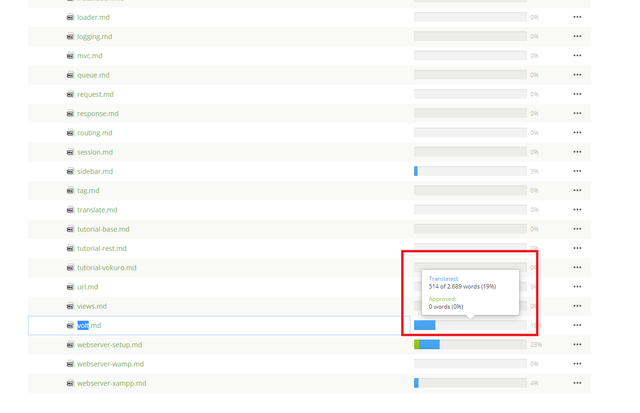Click the file icon beside routing.md
Screen dimensions: 640x413
point(70,133)
